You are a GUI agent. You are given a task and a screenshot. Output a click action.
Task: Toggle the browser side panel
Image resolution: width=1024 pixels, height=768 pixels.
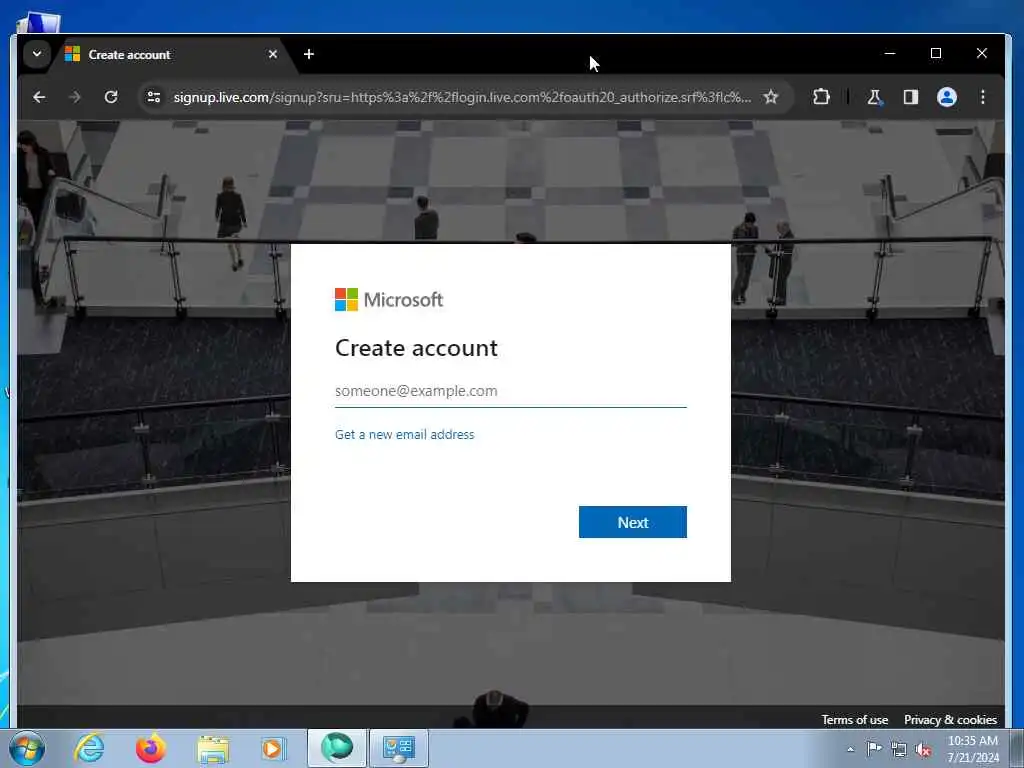(x=910, y=97)
